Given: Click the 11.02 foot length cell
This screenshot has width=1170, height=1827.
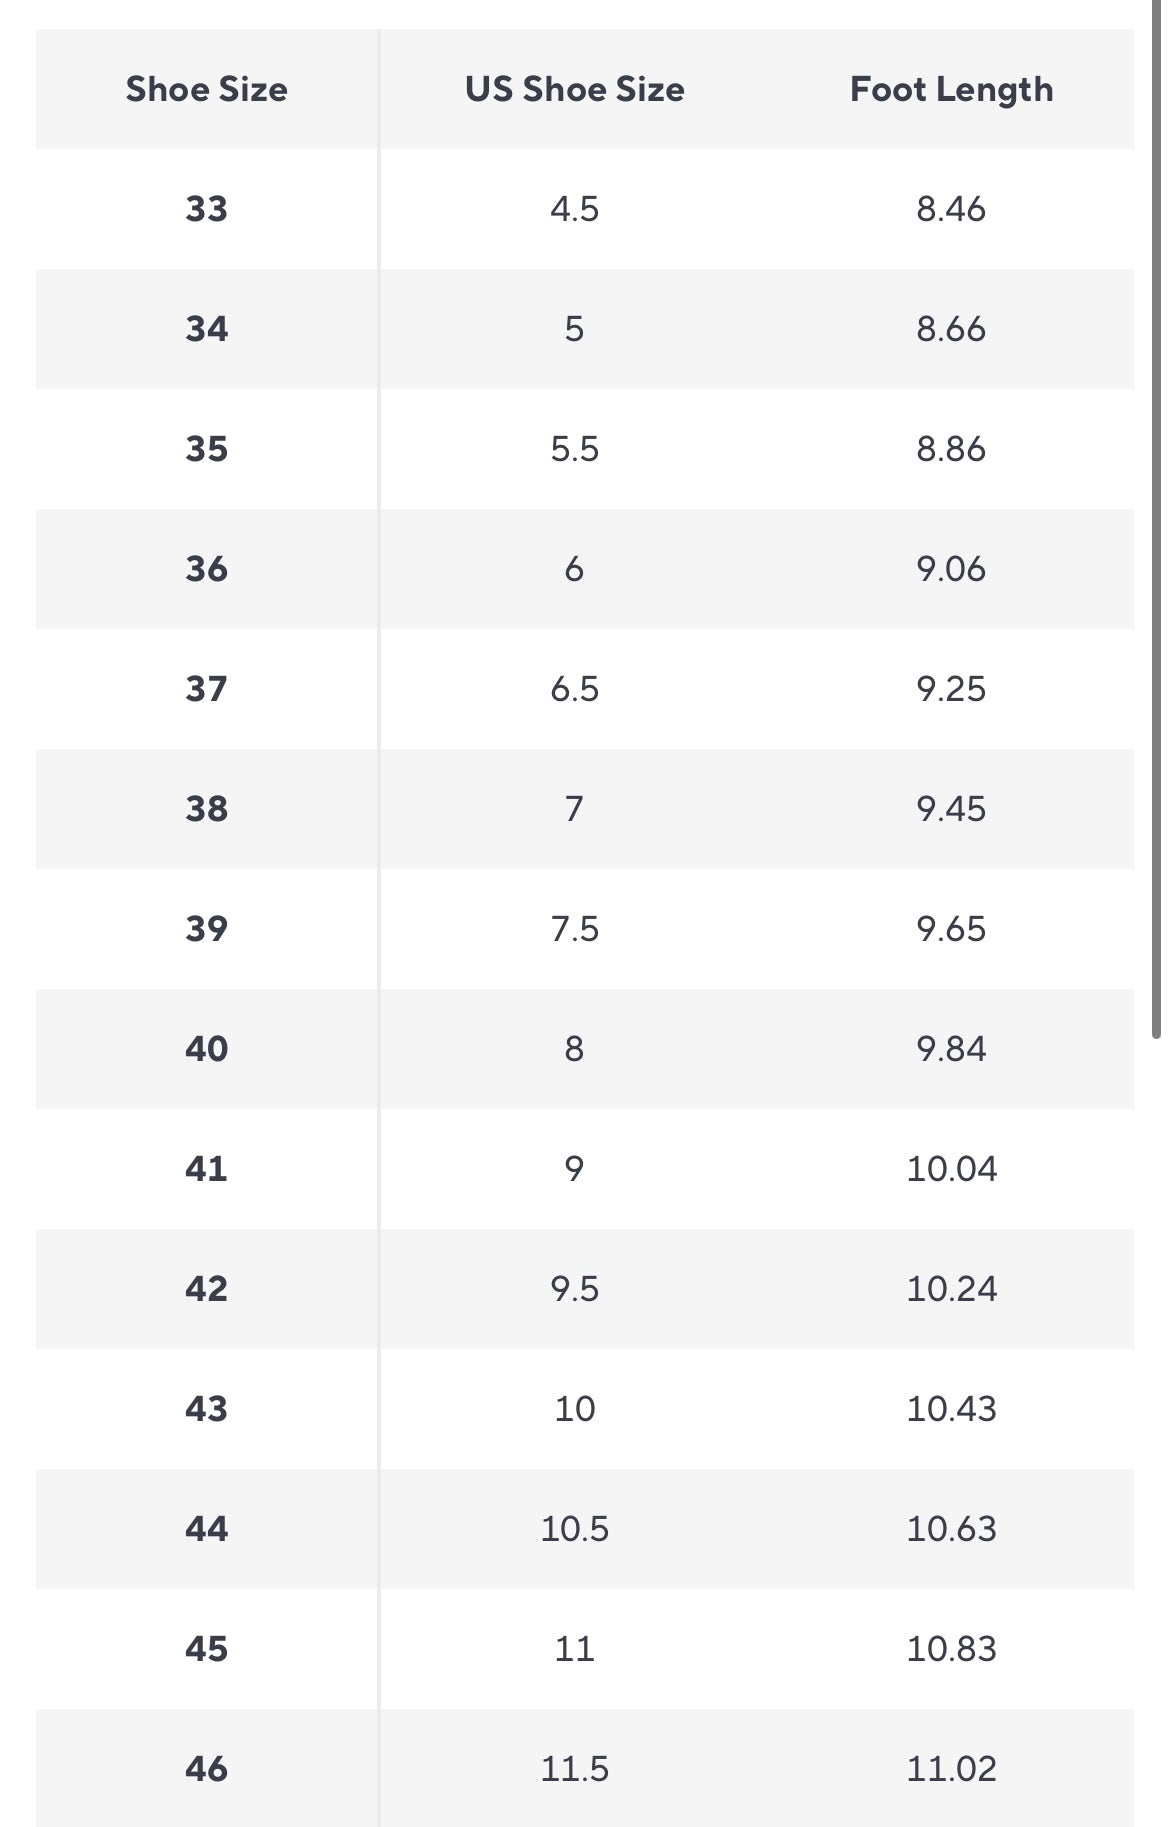Looking at the screenshot, I should tap(951, 1769).
